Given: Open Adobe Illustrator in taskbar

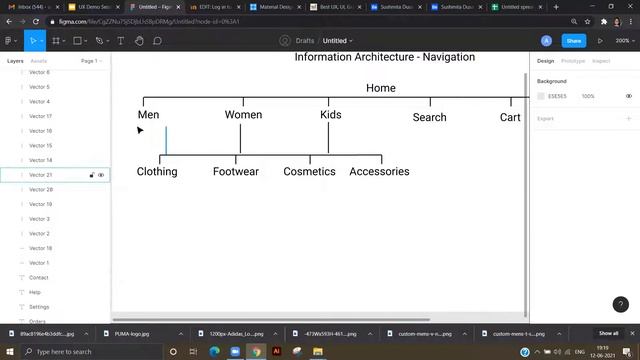Looking at the screenshot, I should (276, 351).
